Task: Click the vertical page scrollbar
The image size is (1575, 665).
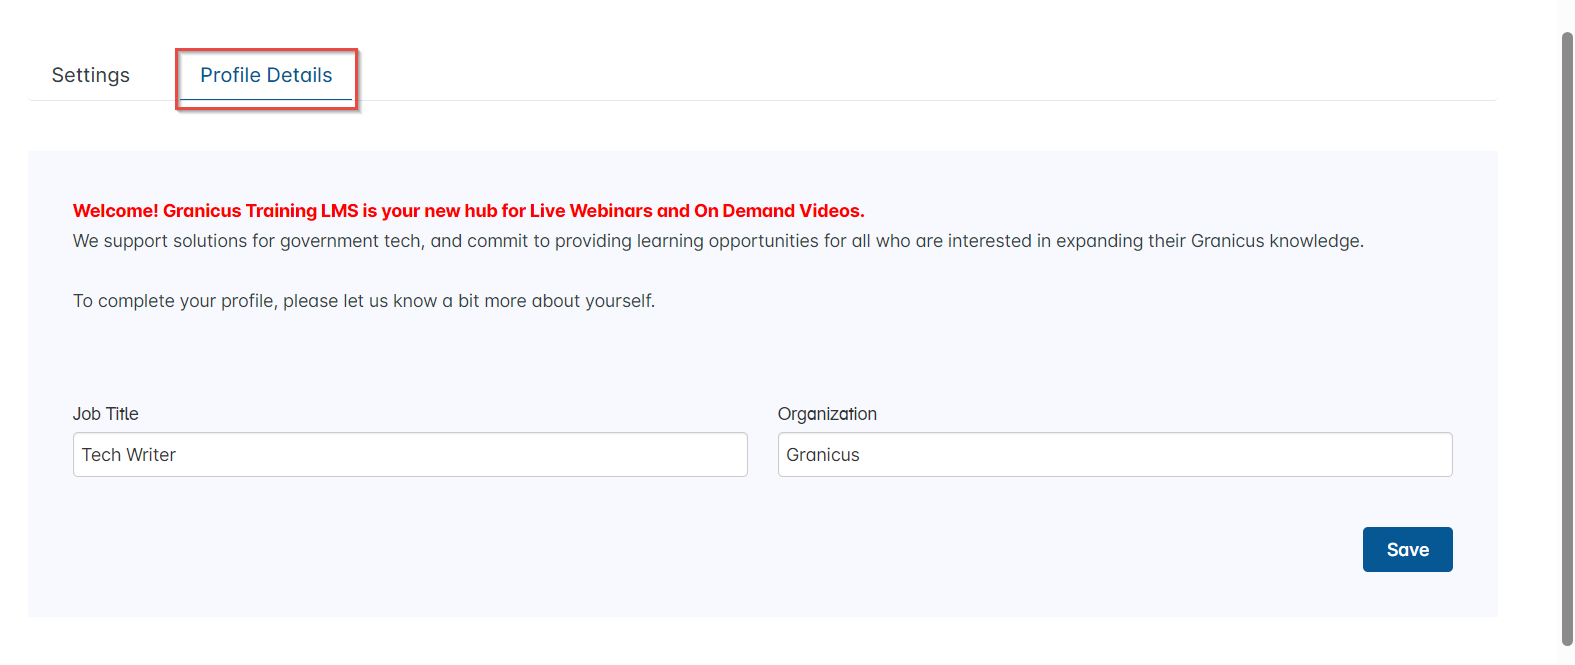Action: click(1567, 340)
